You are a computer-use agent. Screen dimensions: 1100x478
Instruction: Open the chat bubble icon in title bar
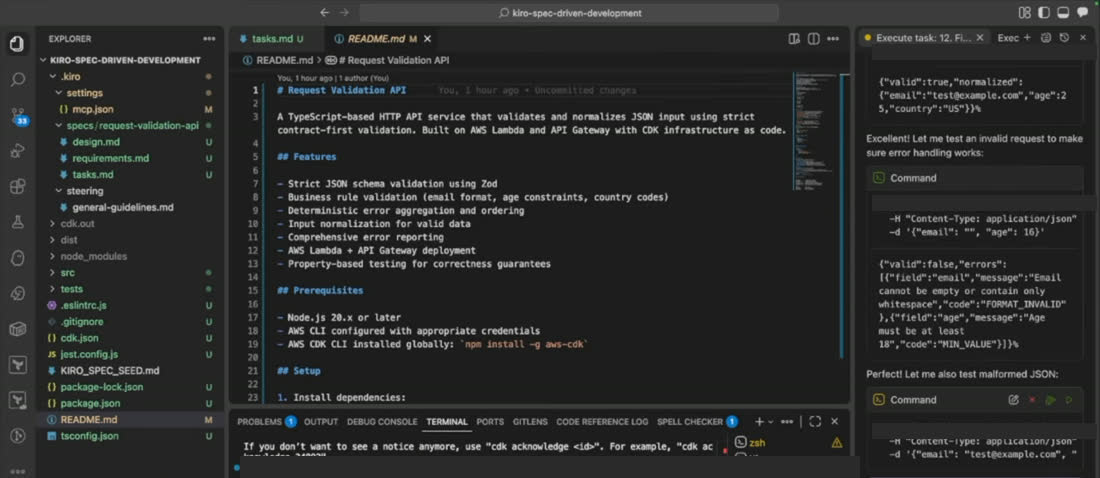(x=1082, y=13)
